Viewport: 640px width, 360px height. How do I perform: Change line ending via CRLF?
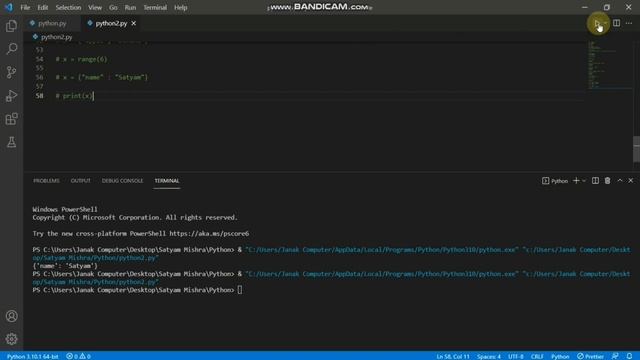coord(537,356)
